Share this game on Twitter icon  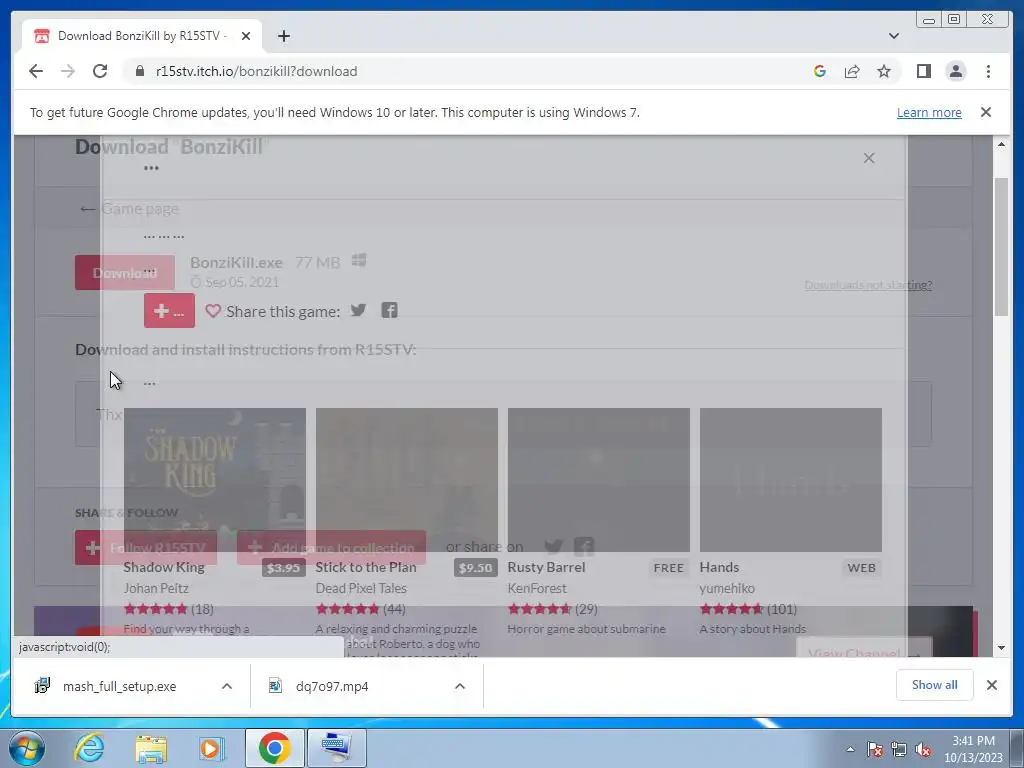(358, 310)
